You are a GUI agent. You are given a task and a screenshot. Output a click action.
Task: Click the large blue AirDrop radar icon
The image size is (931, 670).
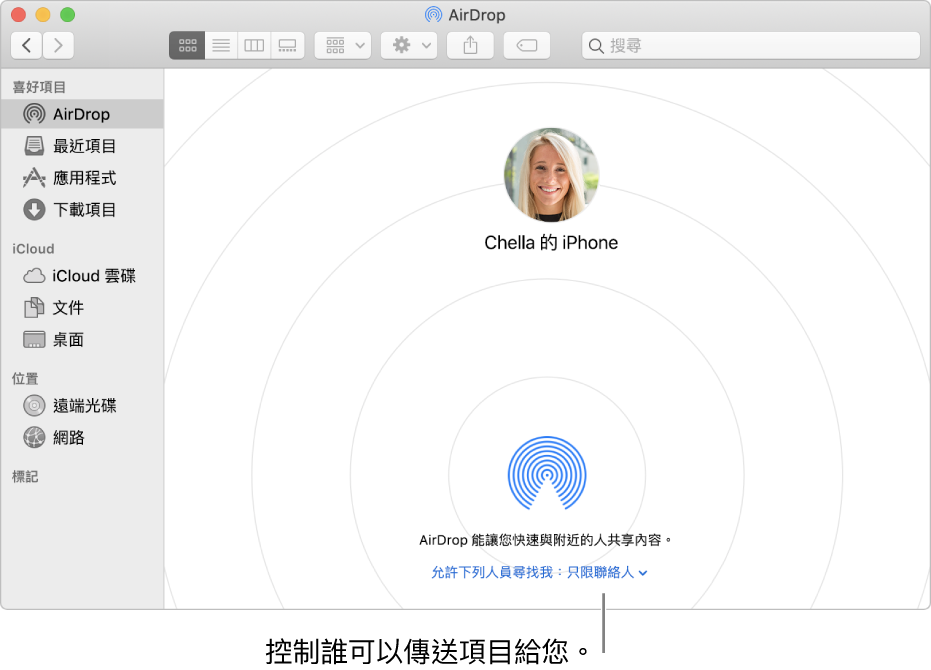547,473
